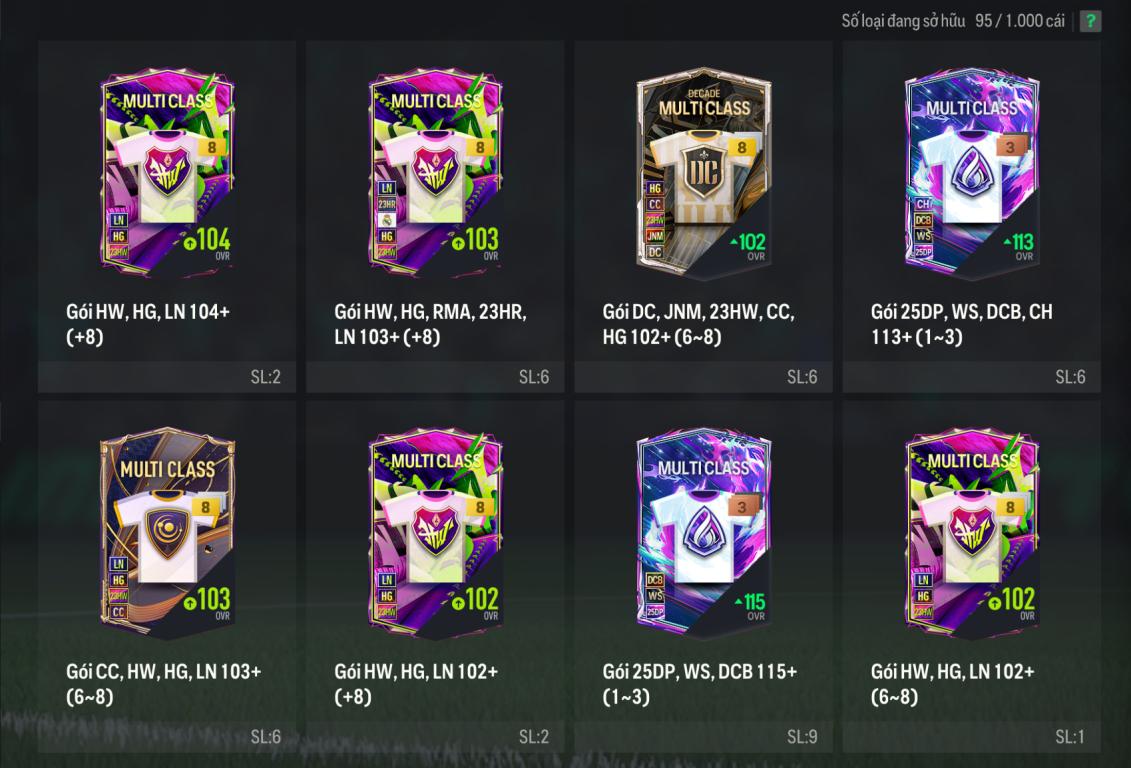Viewport: 1131px width, 768px height.
Task: Open the Gói HW, HG, LN 104+ (+8) pack card
Action: click(167, 216)
